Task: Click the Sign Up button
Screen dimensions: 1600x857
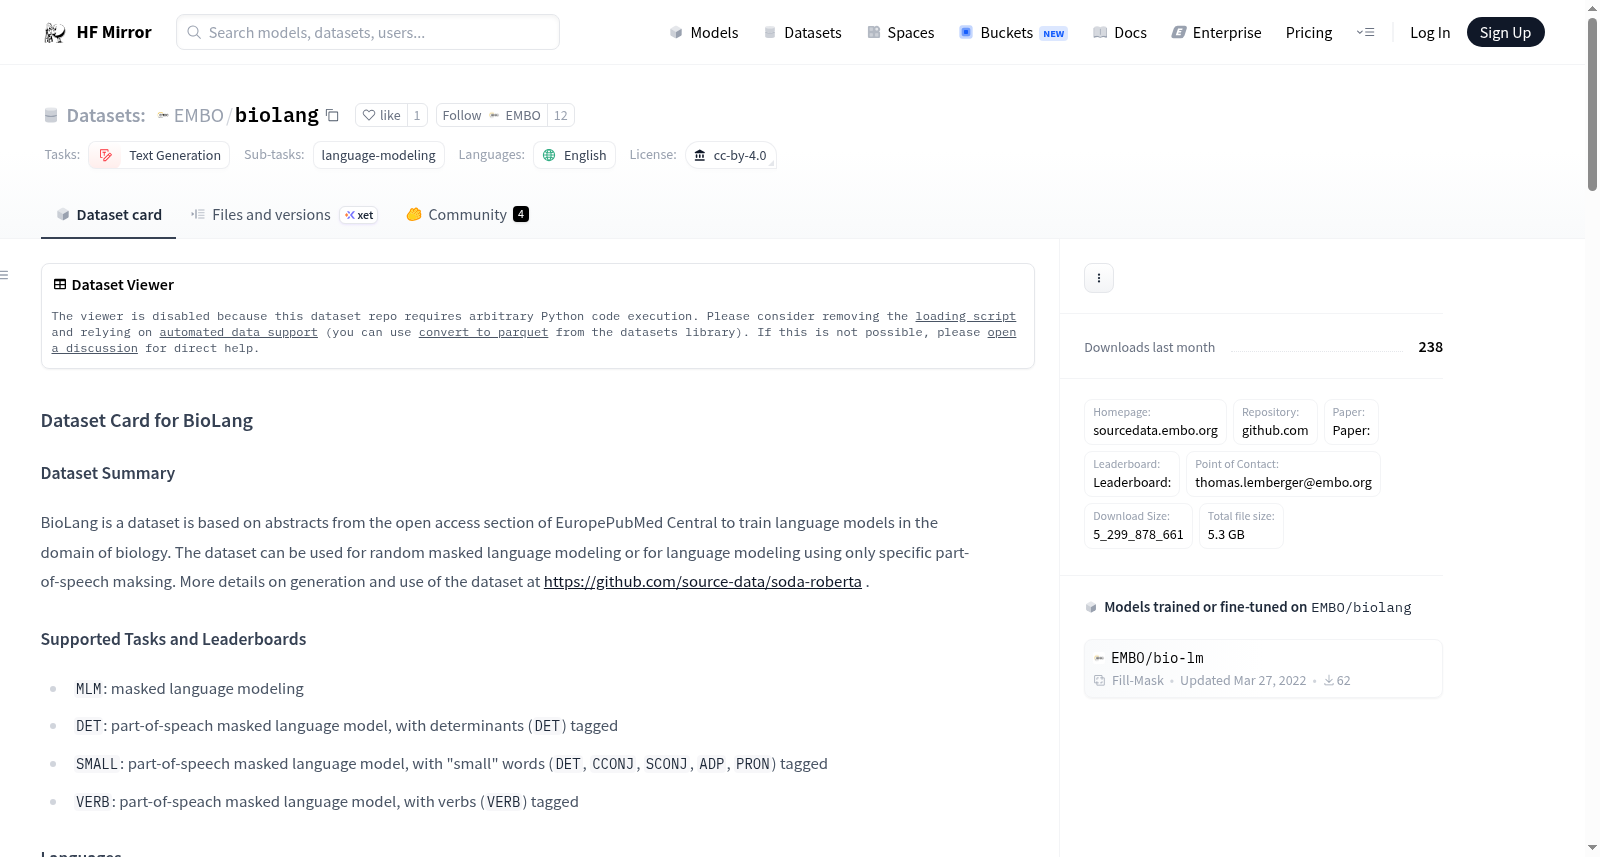Action: (1505, 33)
